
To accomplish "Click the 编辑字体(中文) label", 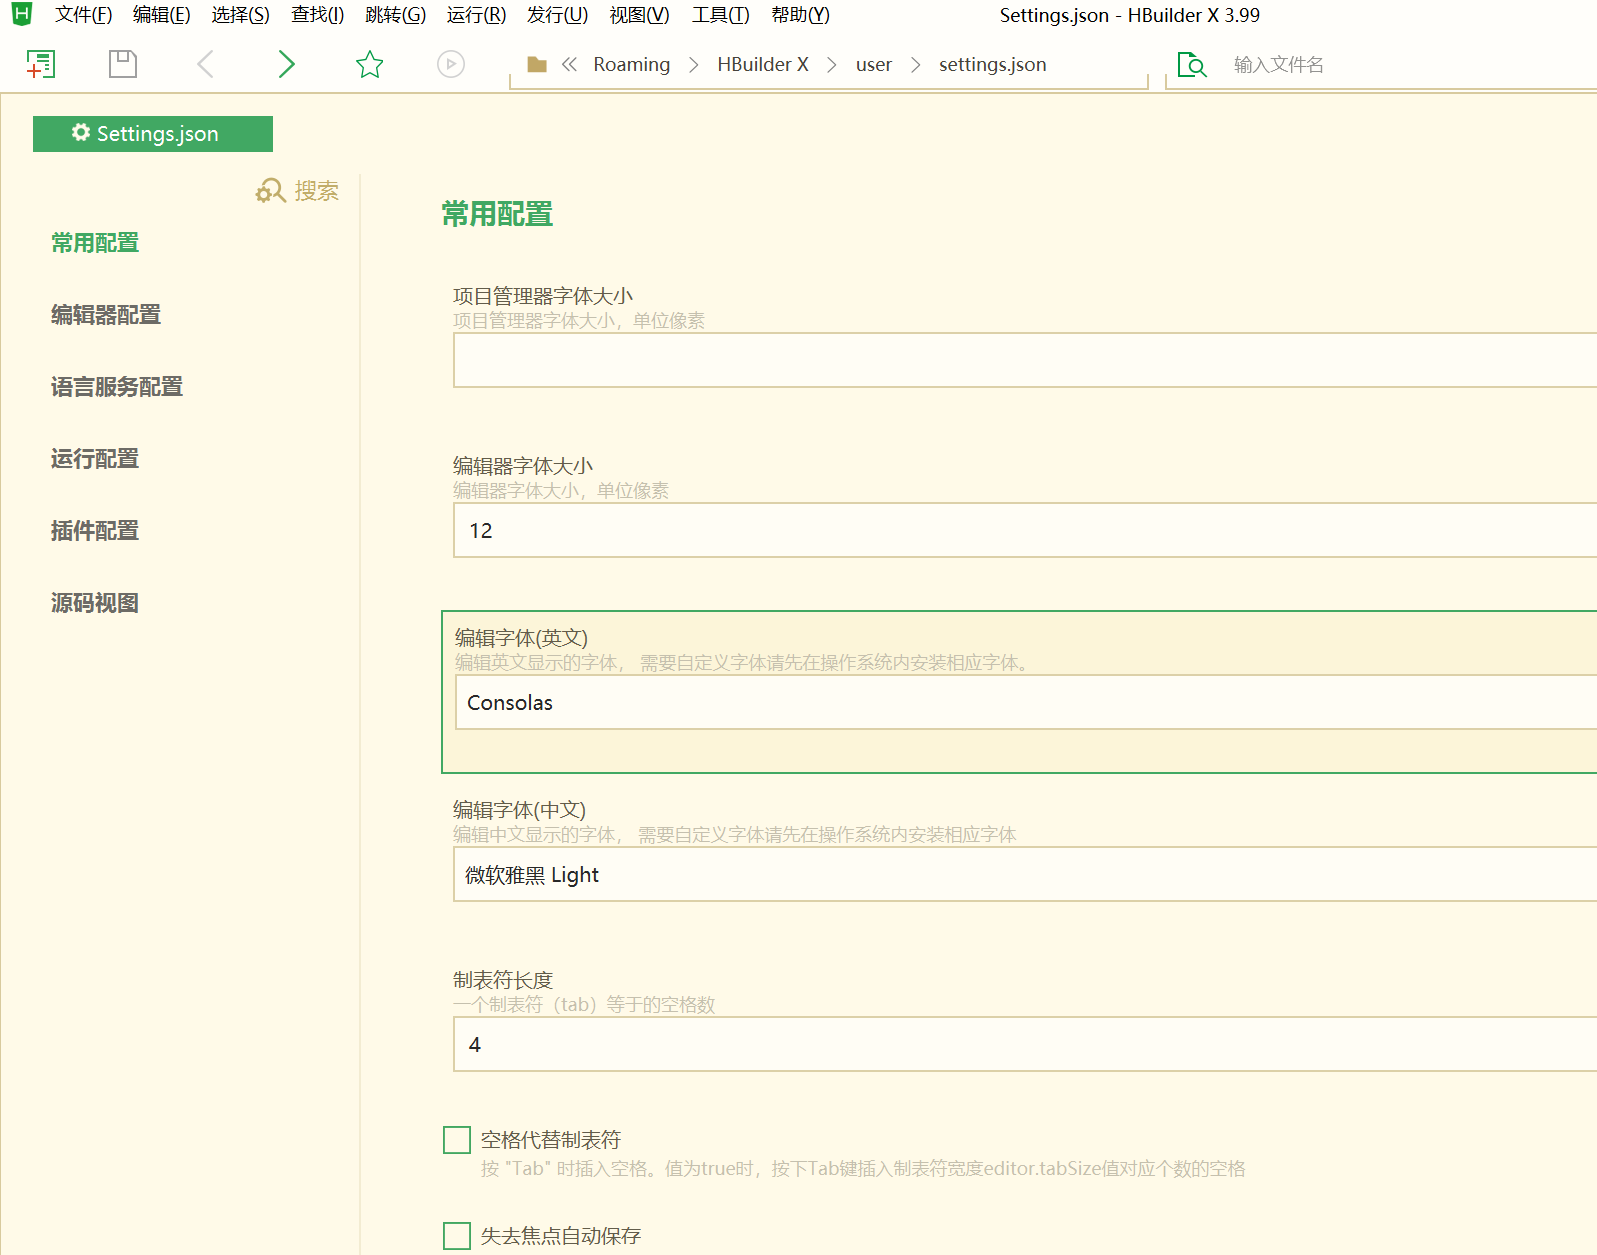I will pyautogui.click(x=519, y=810).
